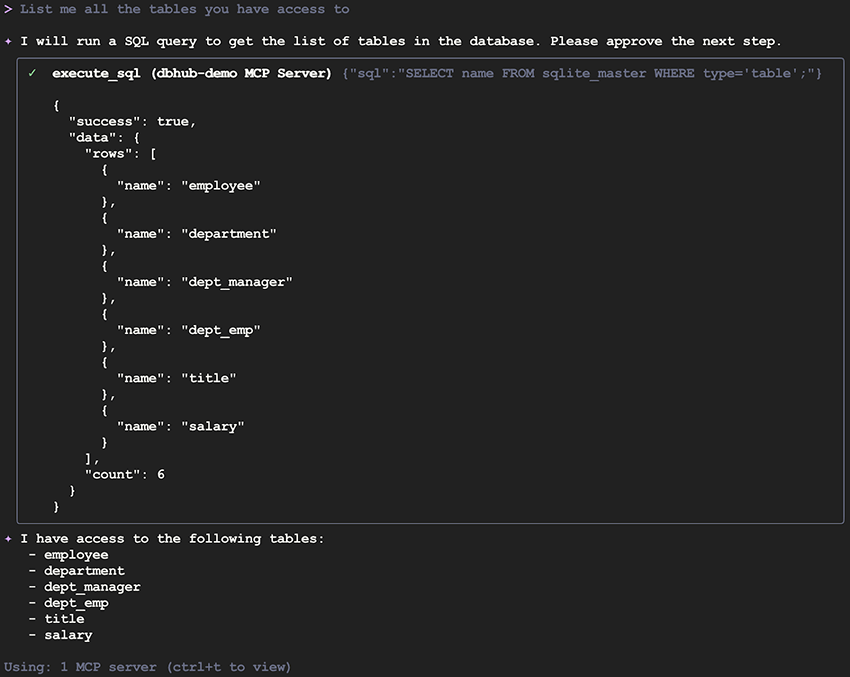This screenshot has height=677, width=850.
Task: Click the "count": 6 line
Action: click(124, 474)
